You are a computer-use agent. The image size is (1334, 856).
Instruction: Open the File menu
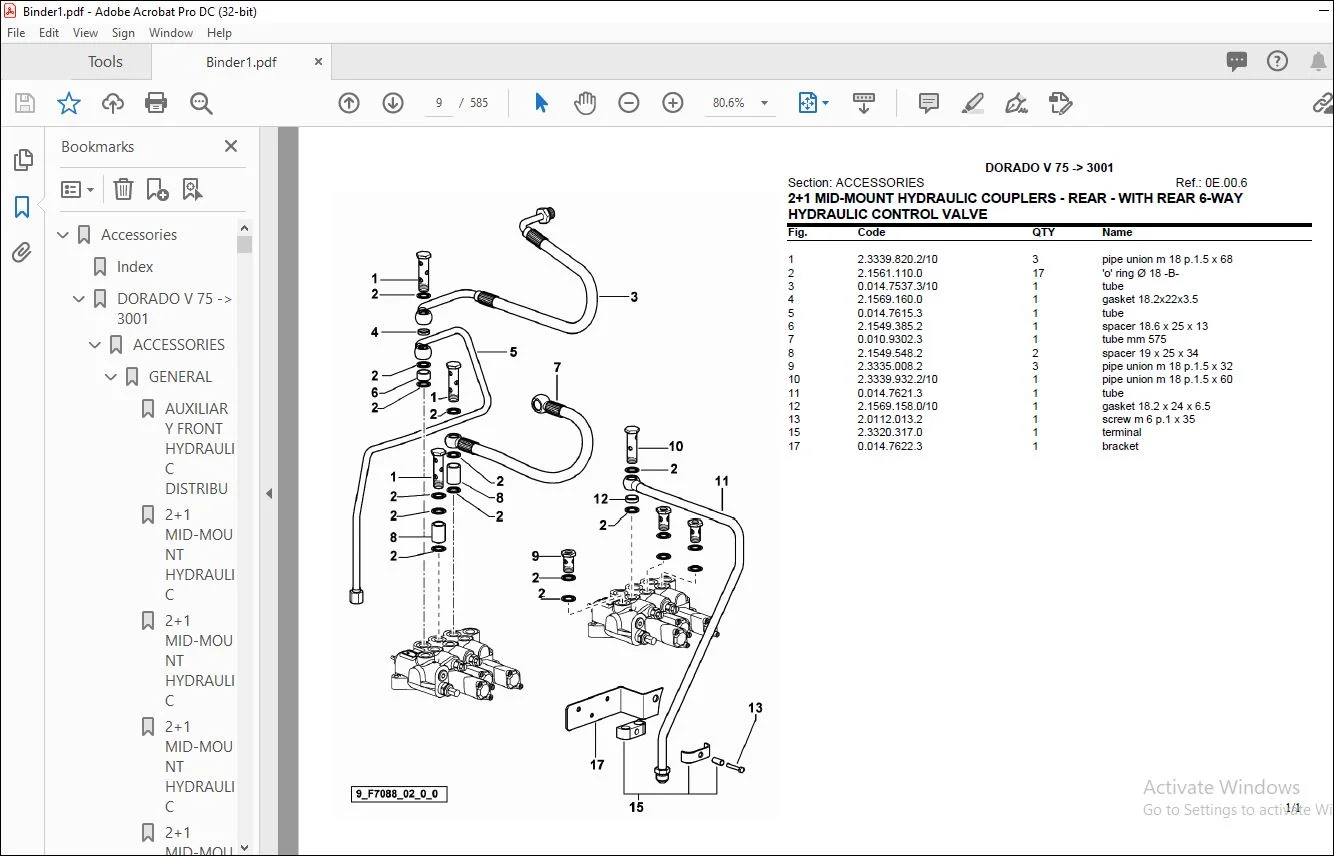pos(16,33)
